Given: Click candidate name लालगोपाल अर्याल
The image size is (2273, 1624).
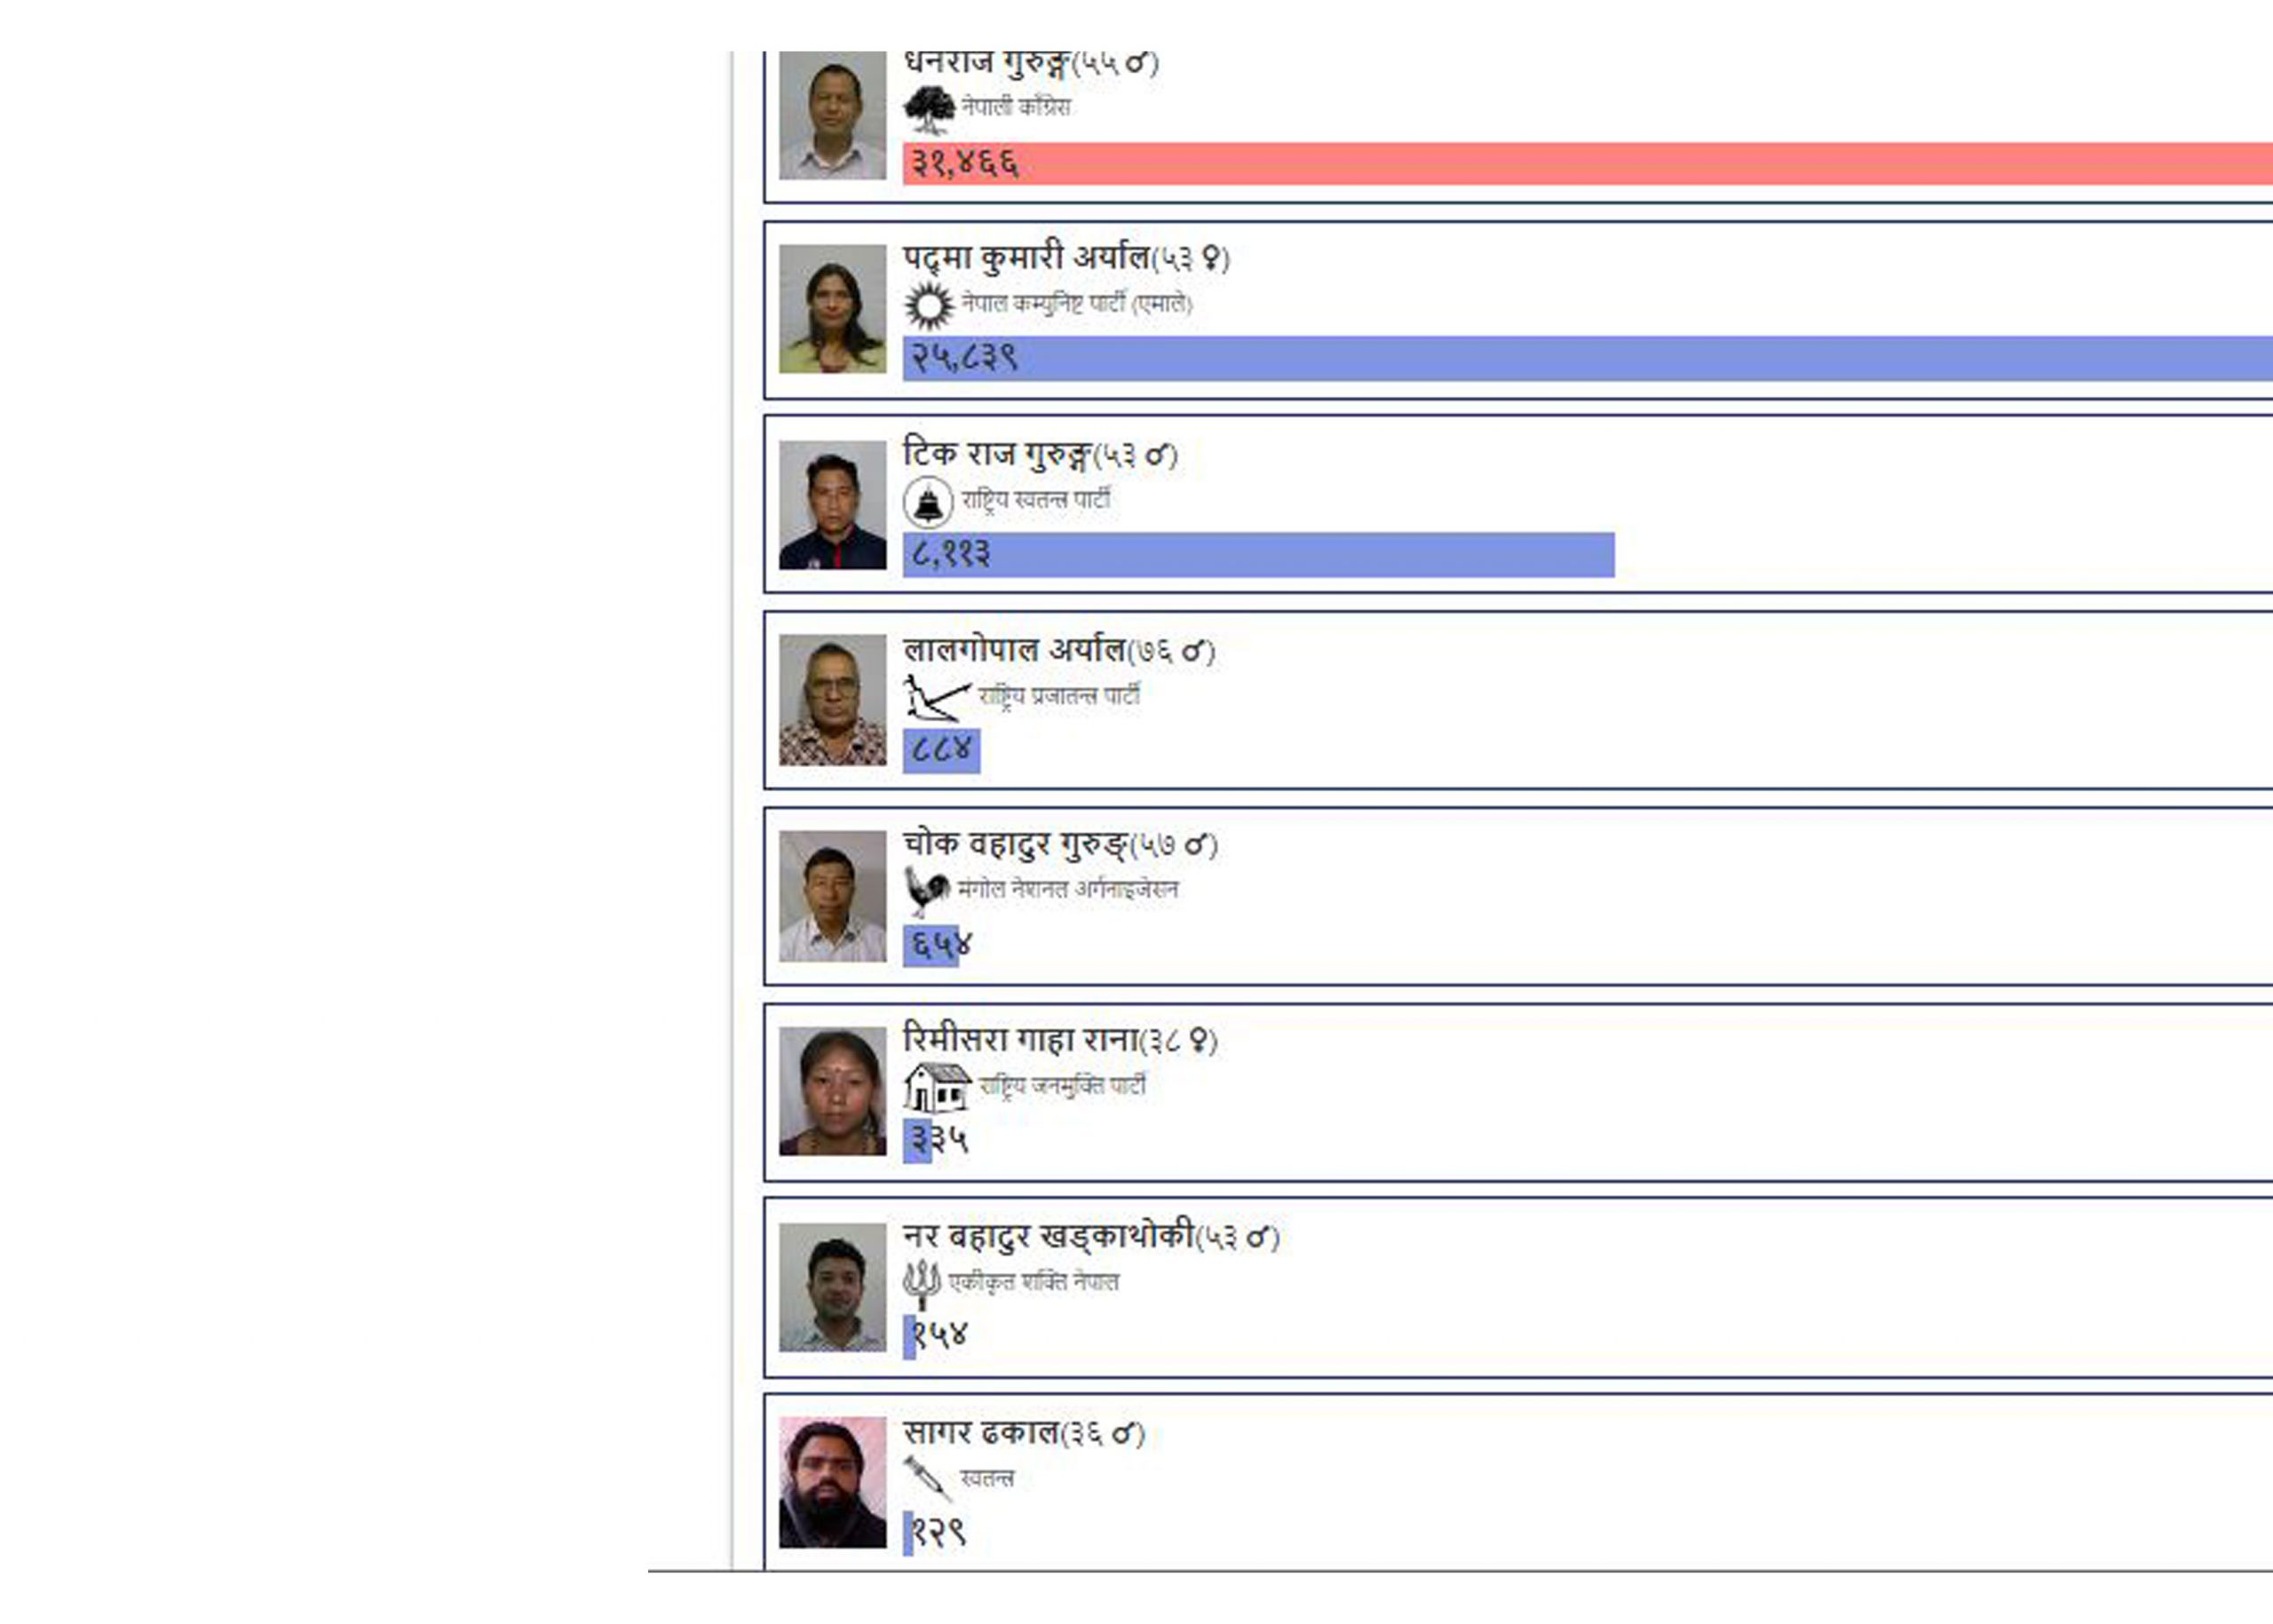Looking at the screenshot, I should pos(1014,650).
